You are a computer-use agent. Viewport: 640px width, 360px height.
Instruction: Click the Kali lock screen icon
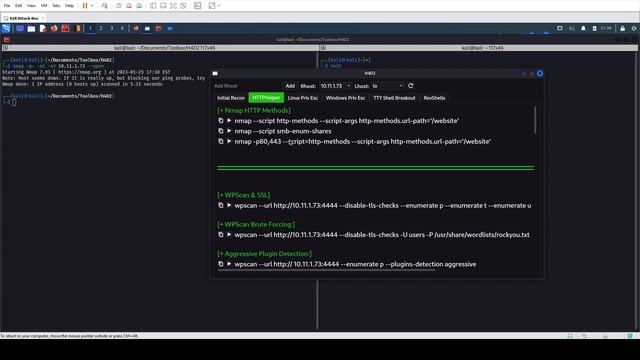(x=622, y=28)
